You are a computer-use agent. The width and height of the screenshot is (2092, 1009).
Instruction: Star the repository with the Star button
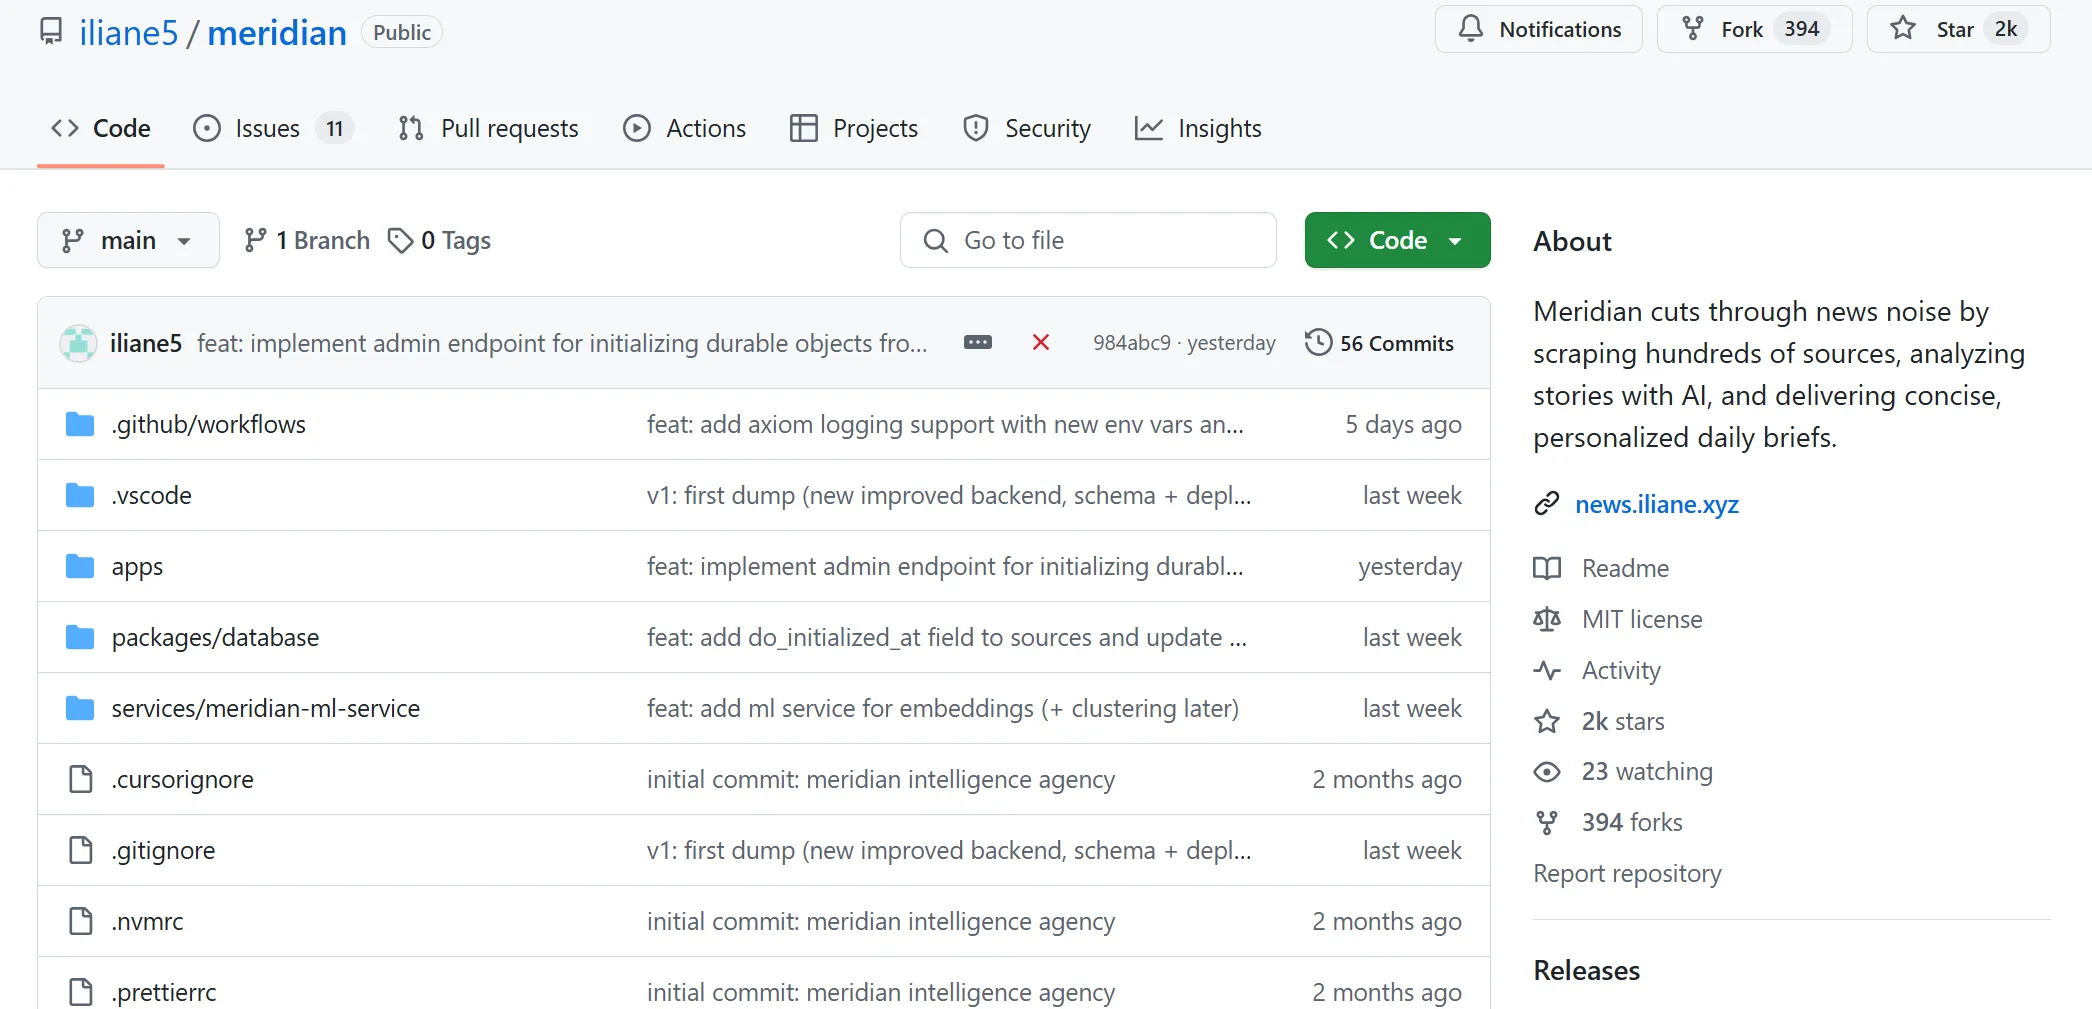(x=1958, y=29)
